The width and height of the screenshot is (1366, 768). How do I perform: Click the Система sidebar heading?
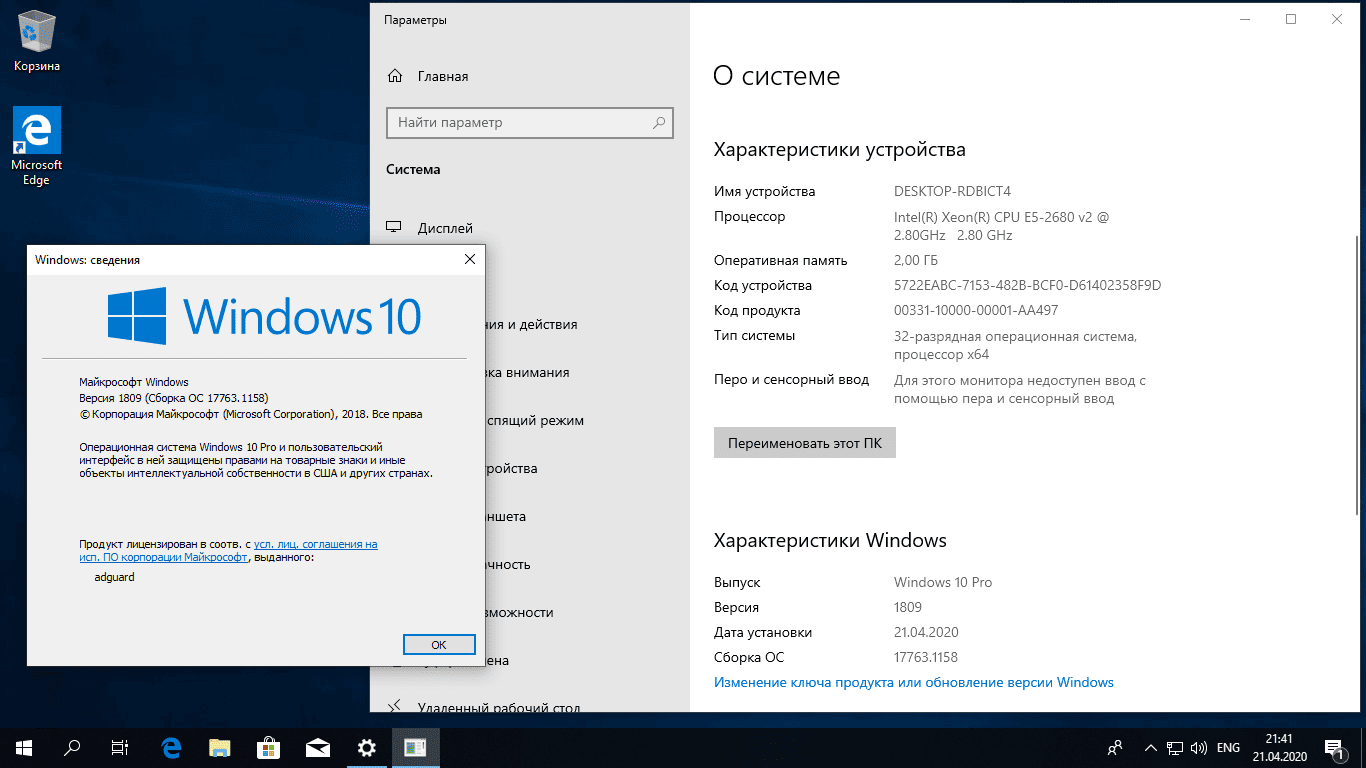coord(413,170)
